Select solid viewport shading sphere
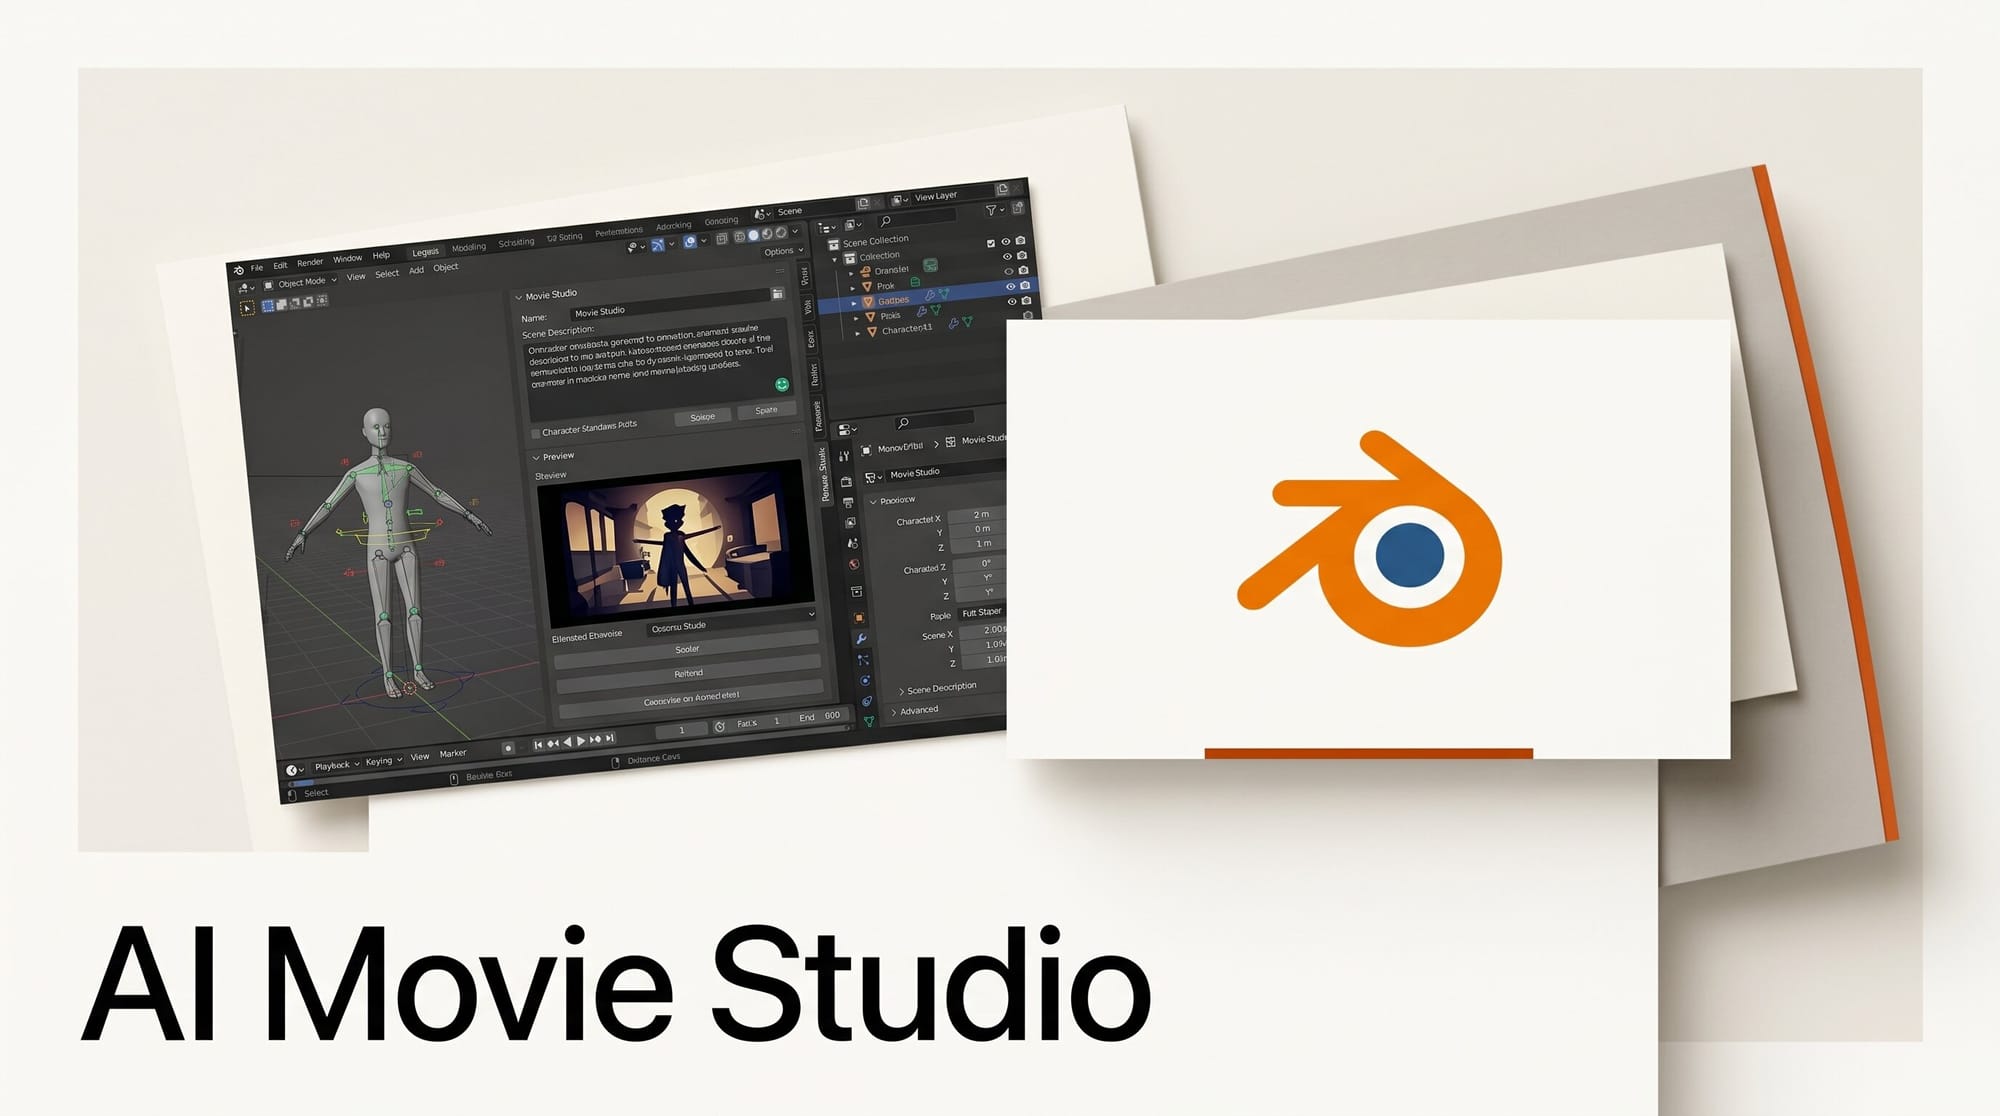Viewport: 2000px width, 1116px height. pos(753,235)
